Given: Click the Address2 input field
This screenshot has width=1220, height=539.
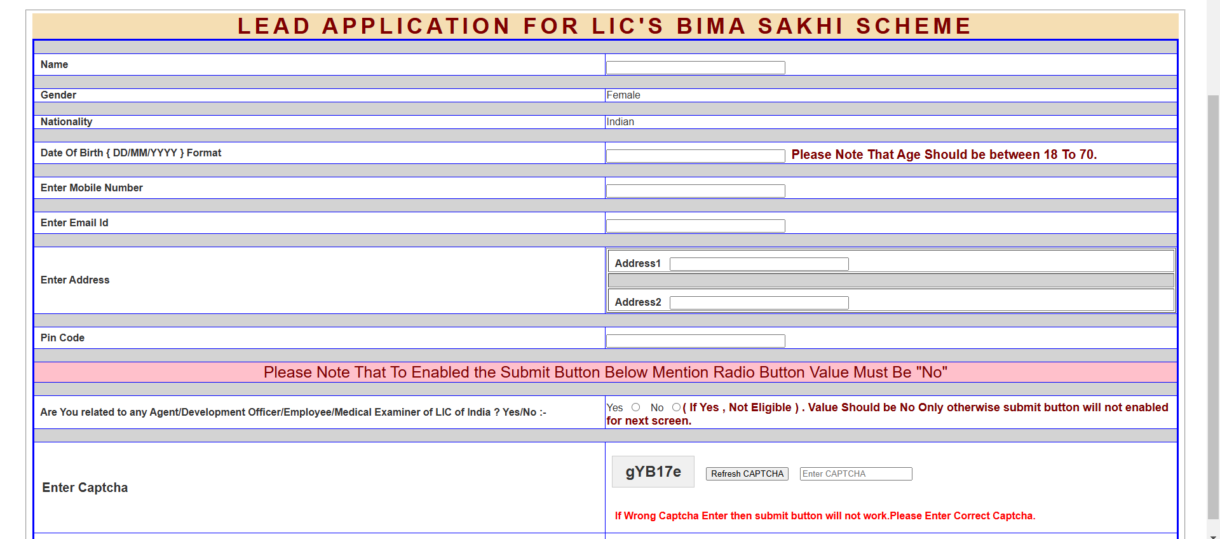Looking at the screenshot, I should 759,302.
